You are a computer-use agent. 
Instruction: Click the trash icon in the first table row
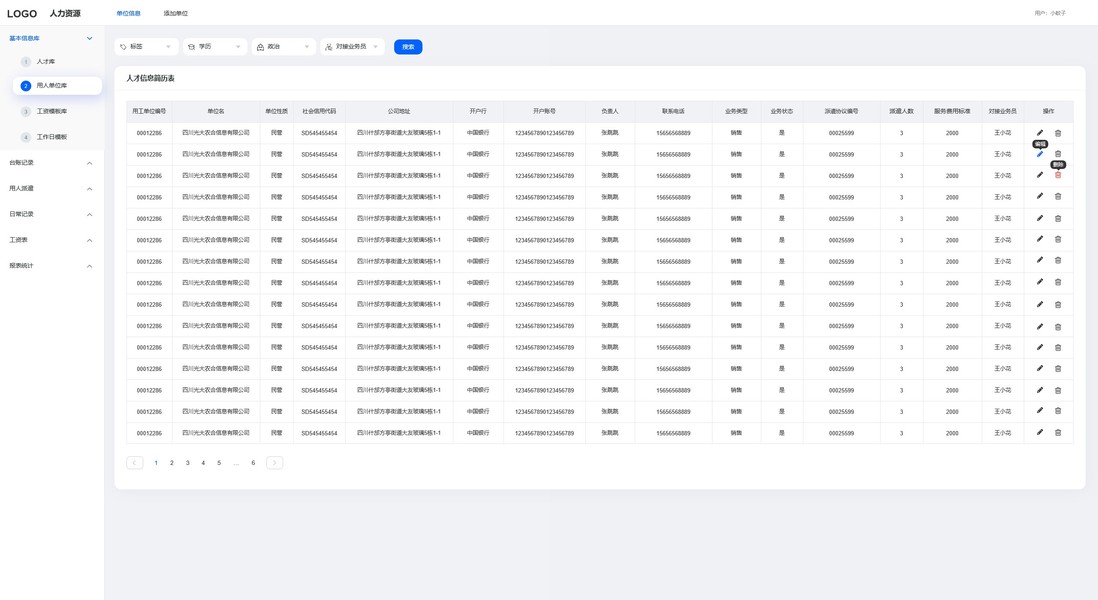coord(1058,132)
